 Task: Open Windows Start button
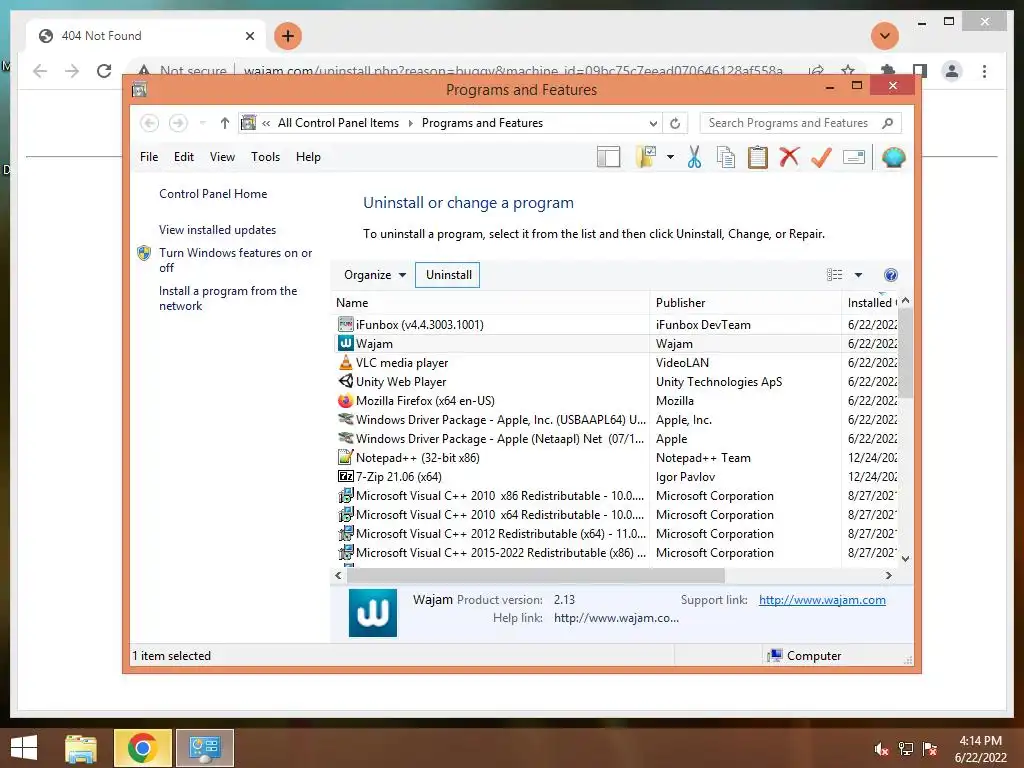coord(24,748)
